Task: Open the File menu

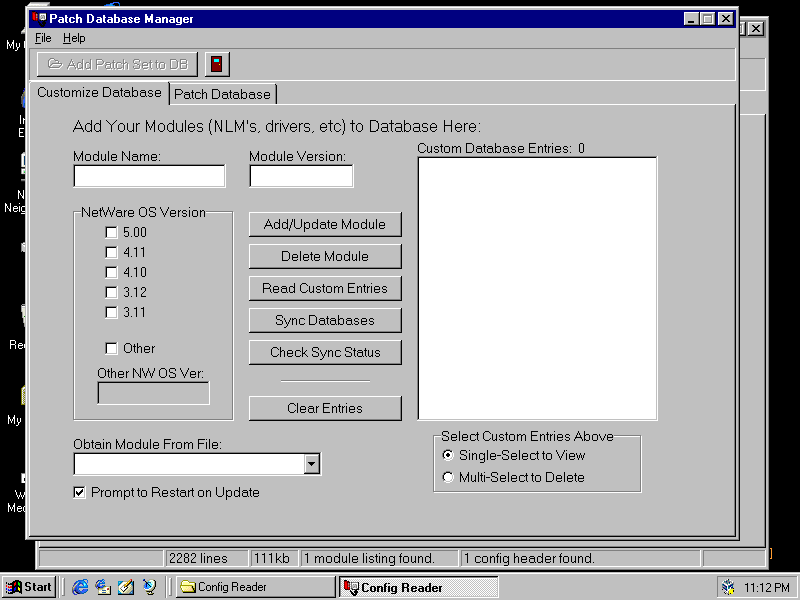Action: pyautogui.click(x=43, y=38)
